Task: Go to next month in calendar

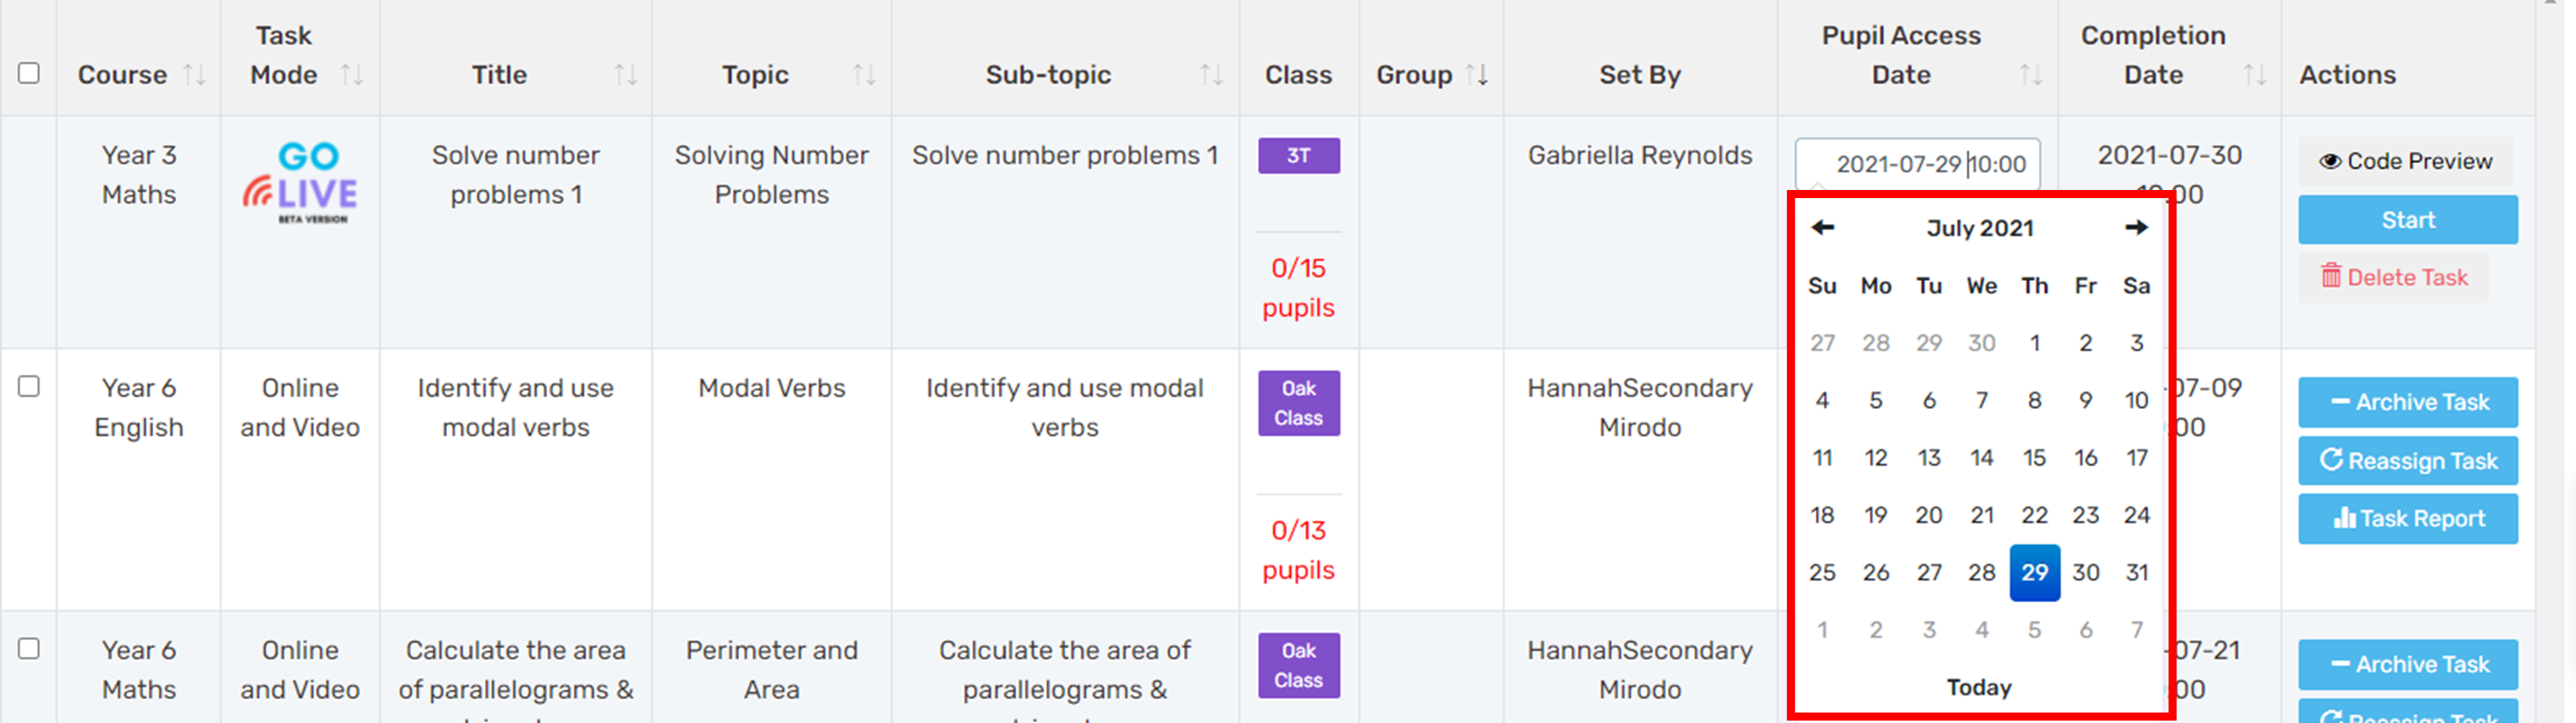Action: click(x=2136, y=228)
